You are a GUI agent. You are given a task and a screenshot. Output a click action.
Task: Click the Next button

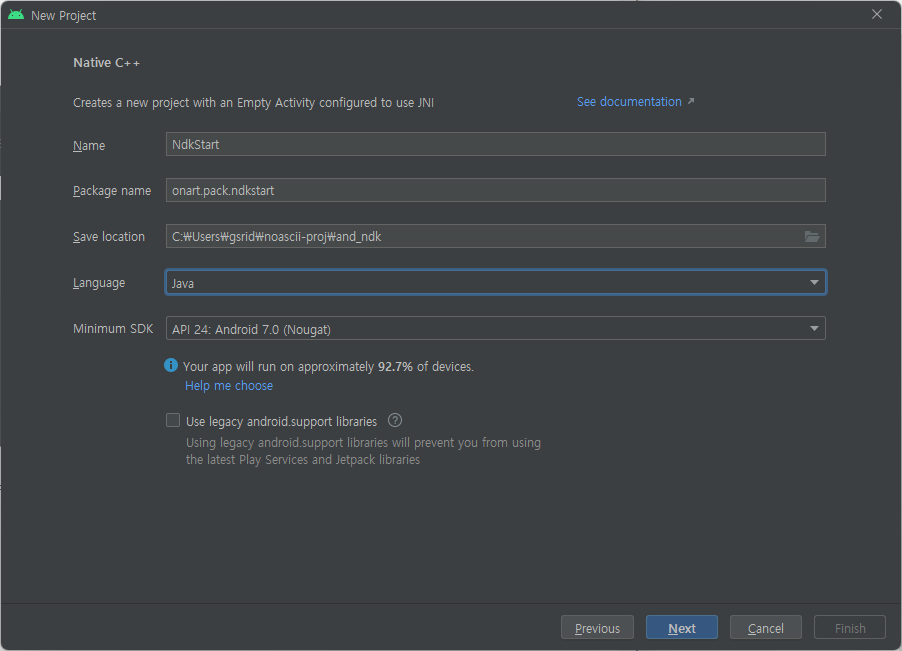pos(682,627)
